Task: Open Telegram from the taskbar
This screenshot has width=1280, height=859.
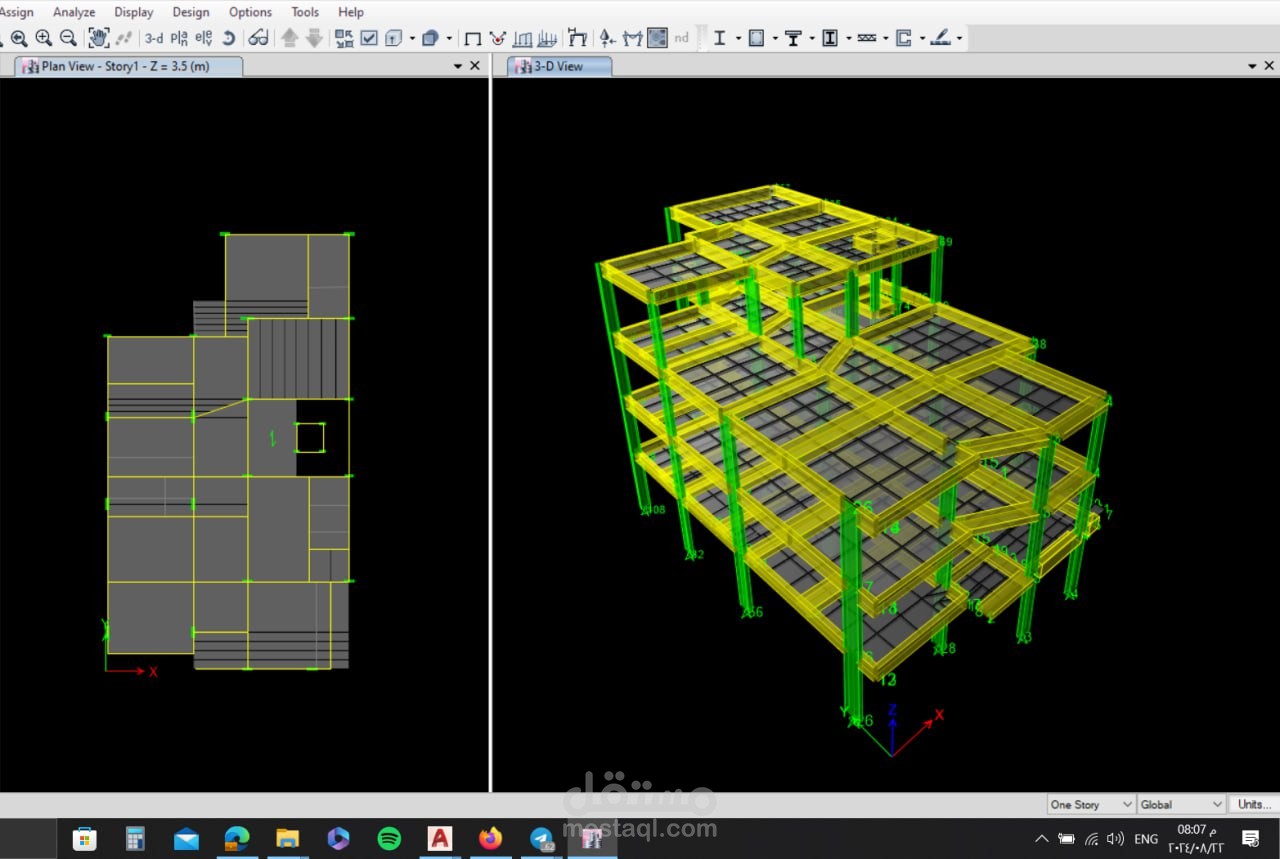Action: [x=542, y=838]
